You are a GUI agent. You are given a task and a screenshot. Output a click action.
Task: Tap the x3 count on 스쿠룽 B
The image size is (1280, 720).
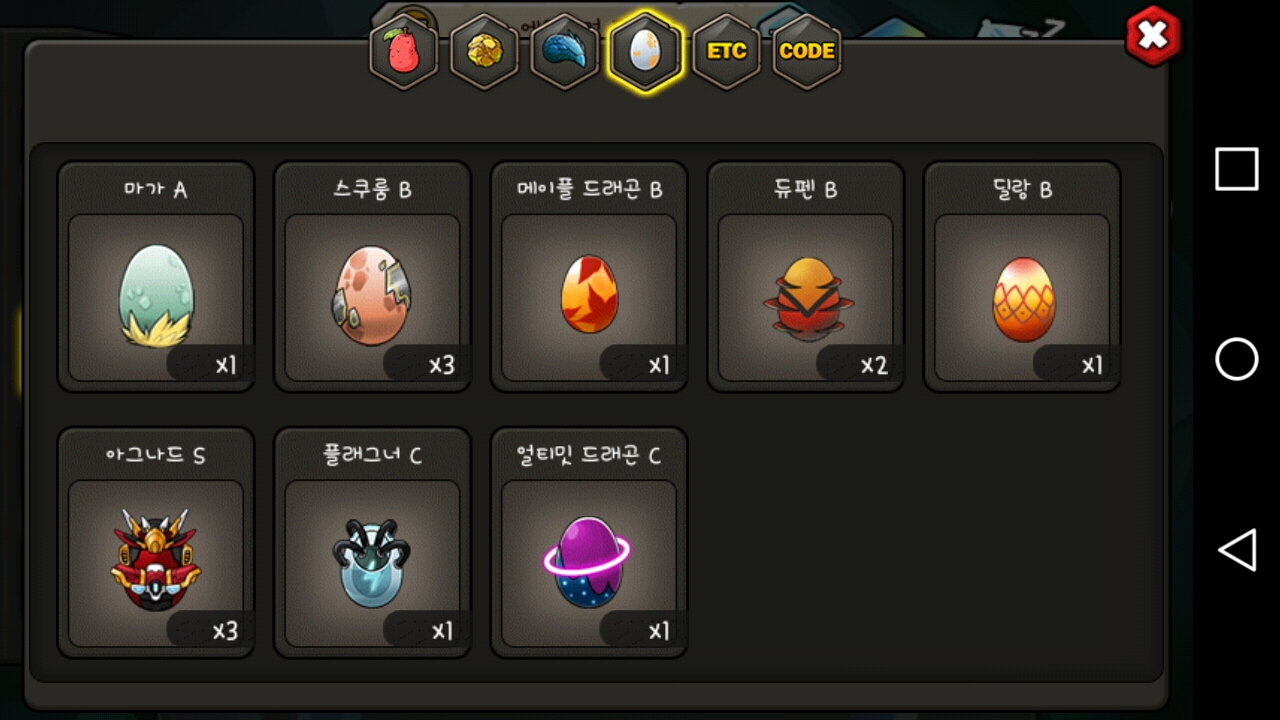[x=441, y=365]
